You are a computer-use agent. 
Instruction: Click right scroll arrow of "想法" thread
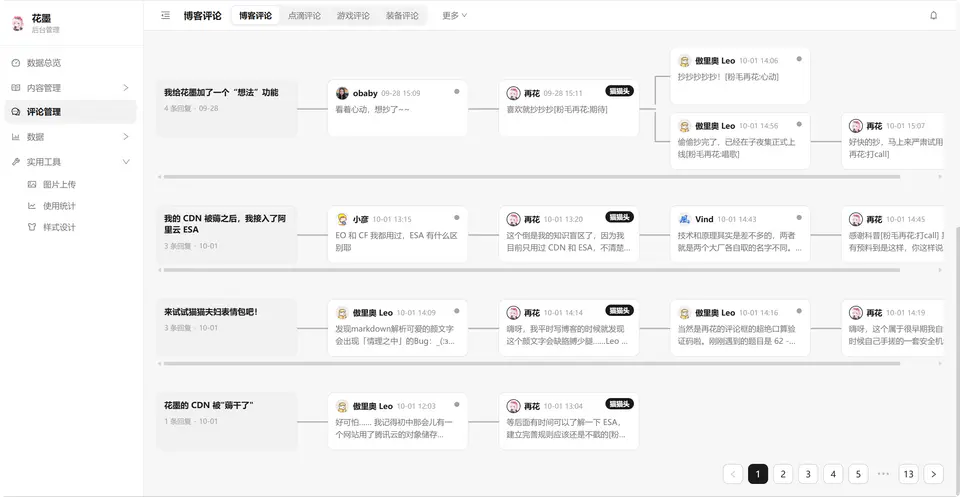tap(941, 177)
